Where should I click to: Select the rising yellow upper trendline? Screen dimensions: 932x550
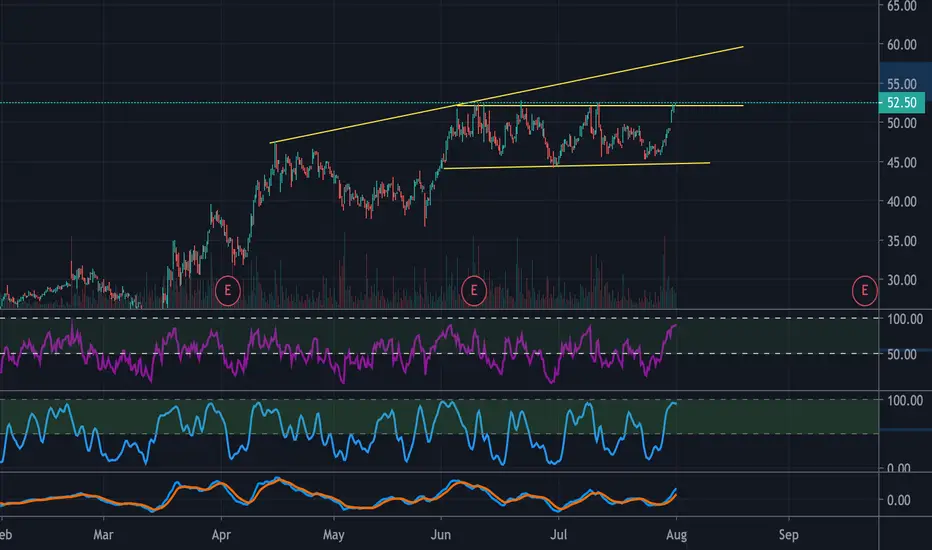[505, 95]
